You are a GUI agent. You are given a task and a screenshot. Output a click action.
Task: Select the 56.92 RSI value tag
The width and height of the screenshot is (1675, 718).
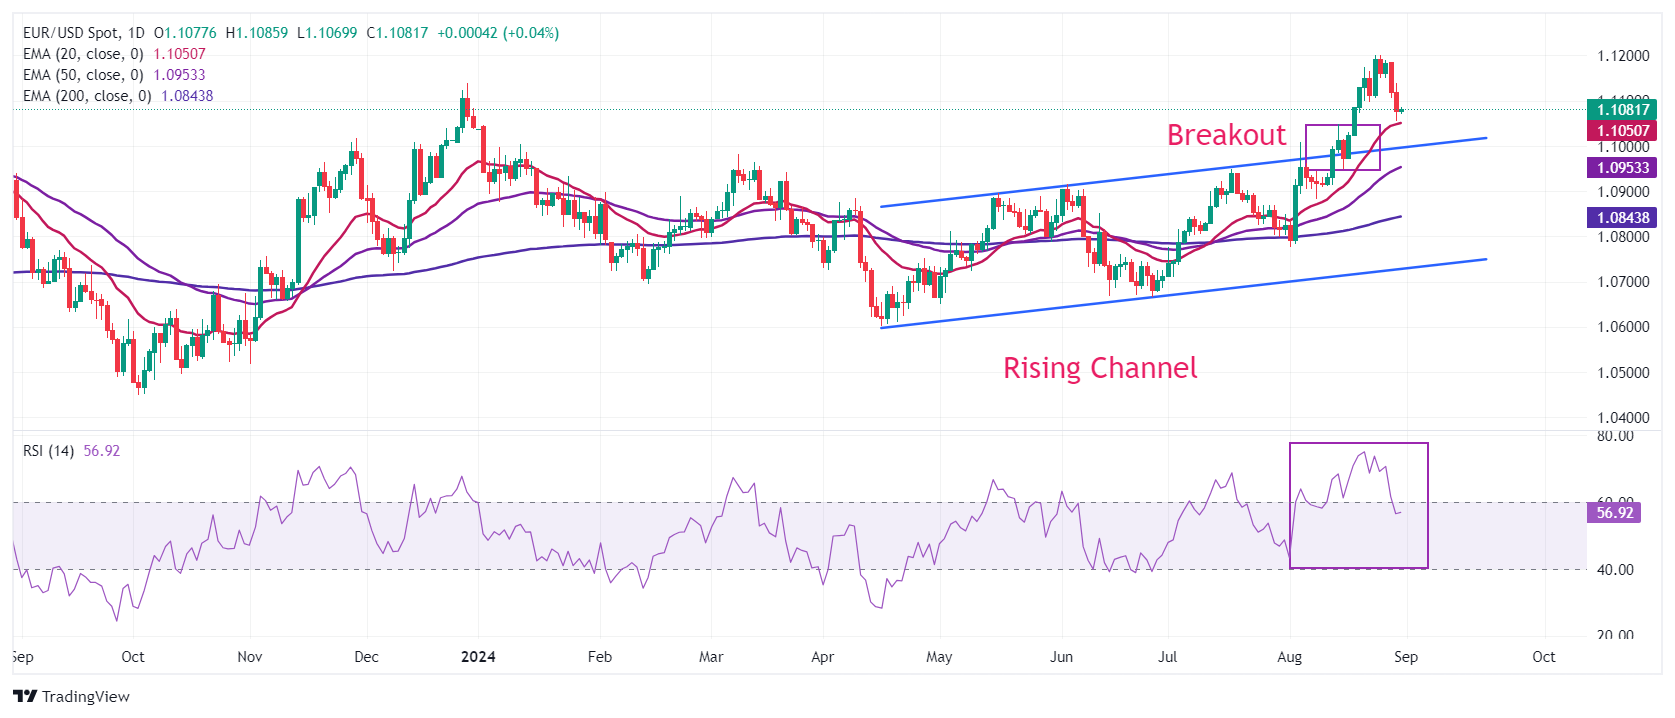click(1614, 513)
